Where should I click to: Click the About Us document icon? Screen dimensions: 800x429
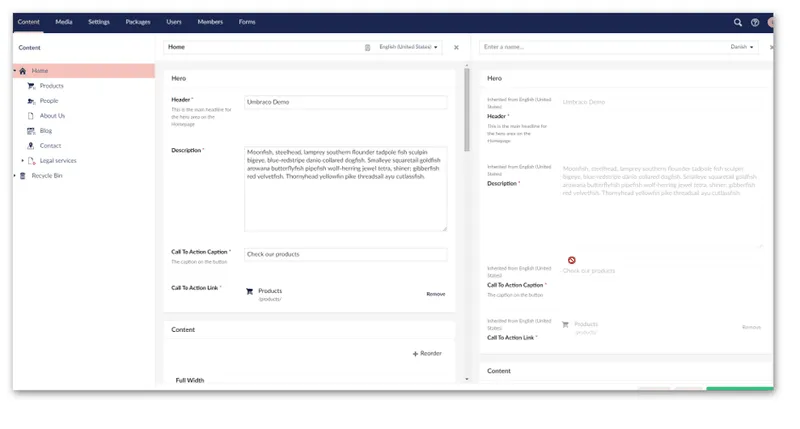pos(31,116)
